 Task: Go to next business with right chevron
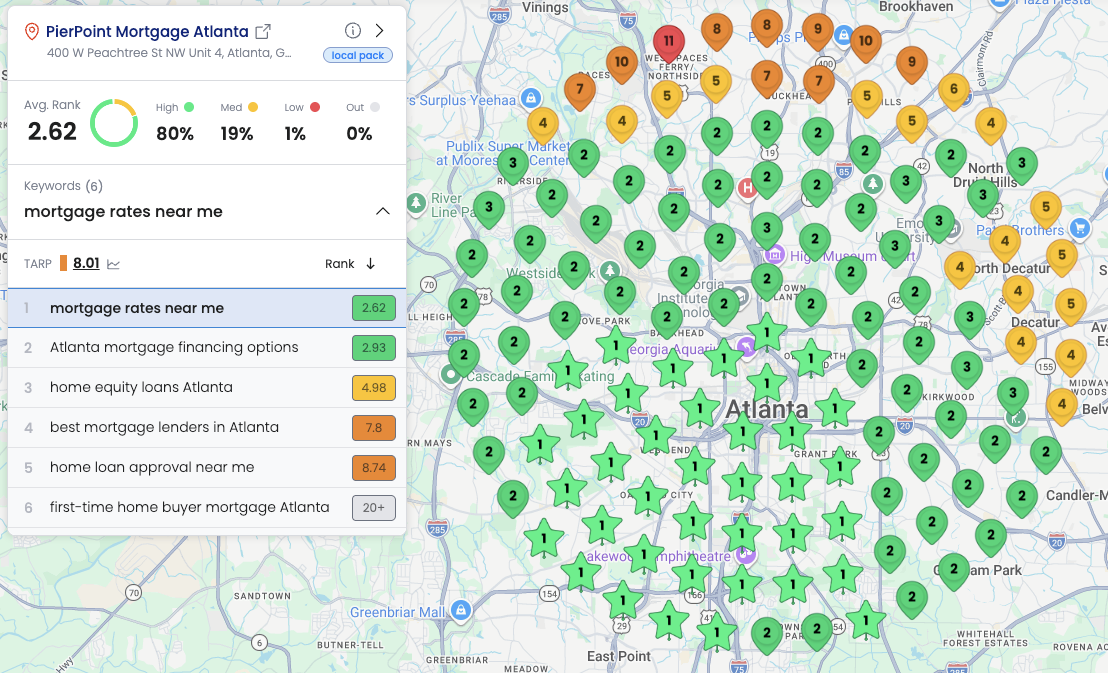pos(379,30)
